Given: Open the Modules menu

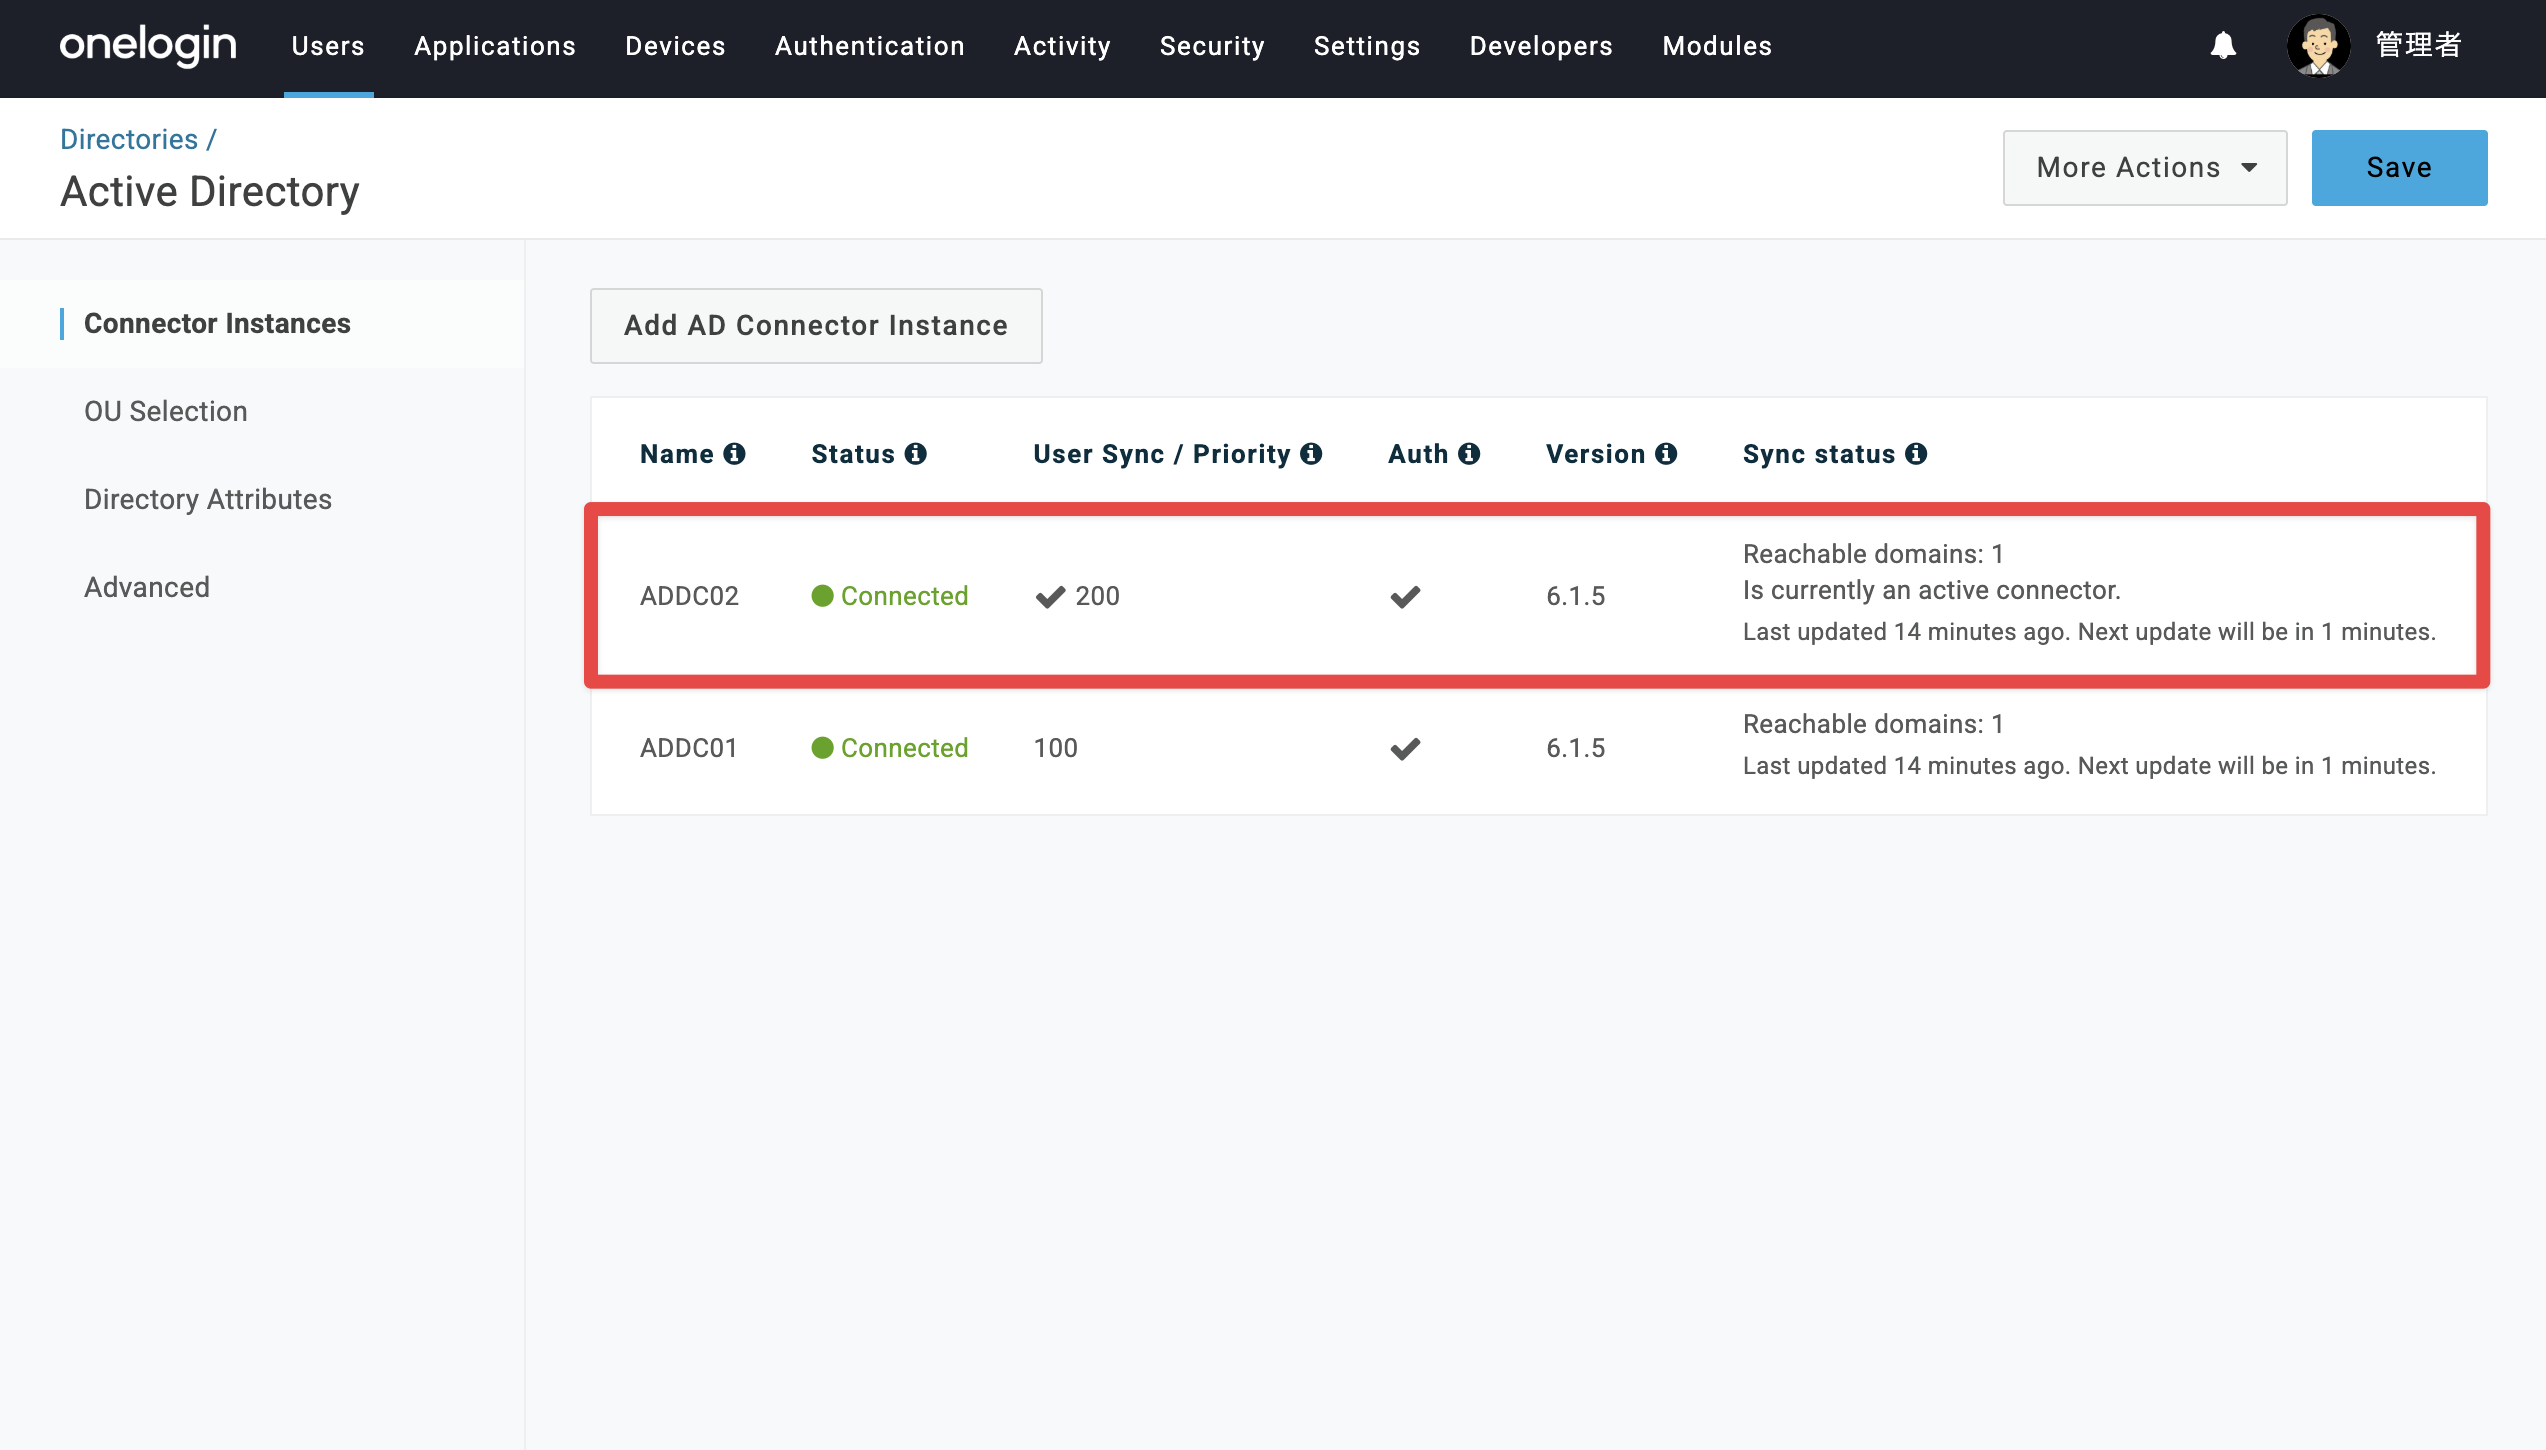Looking at the screenshot, I should pos(1717,46).
